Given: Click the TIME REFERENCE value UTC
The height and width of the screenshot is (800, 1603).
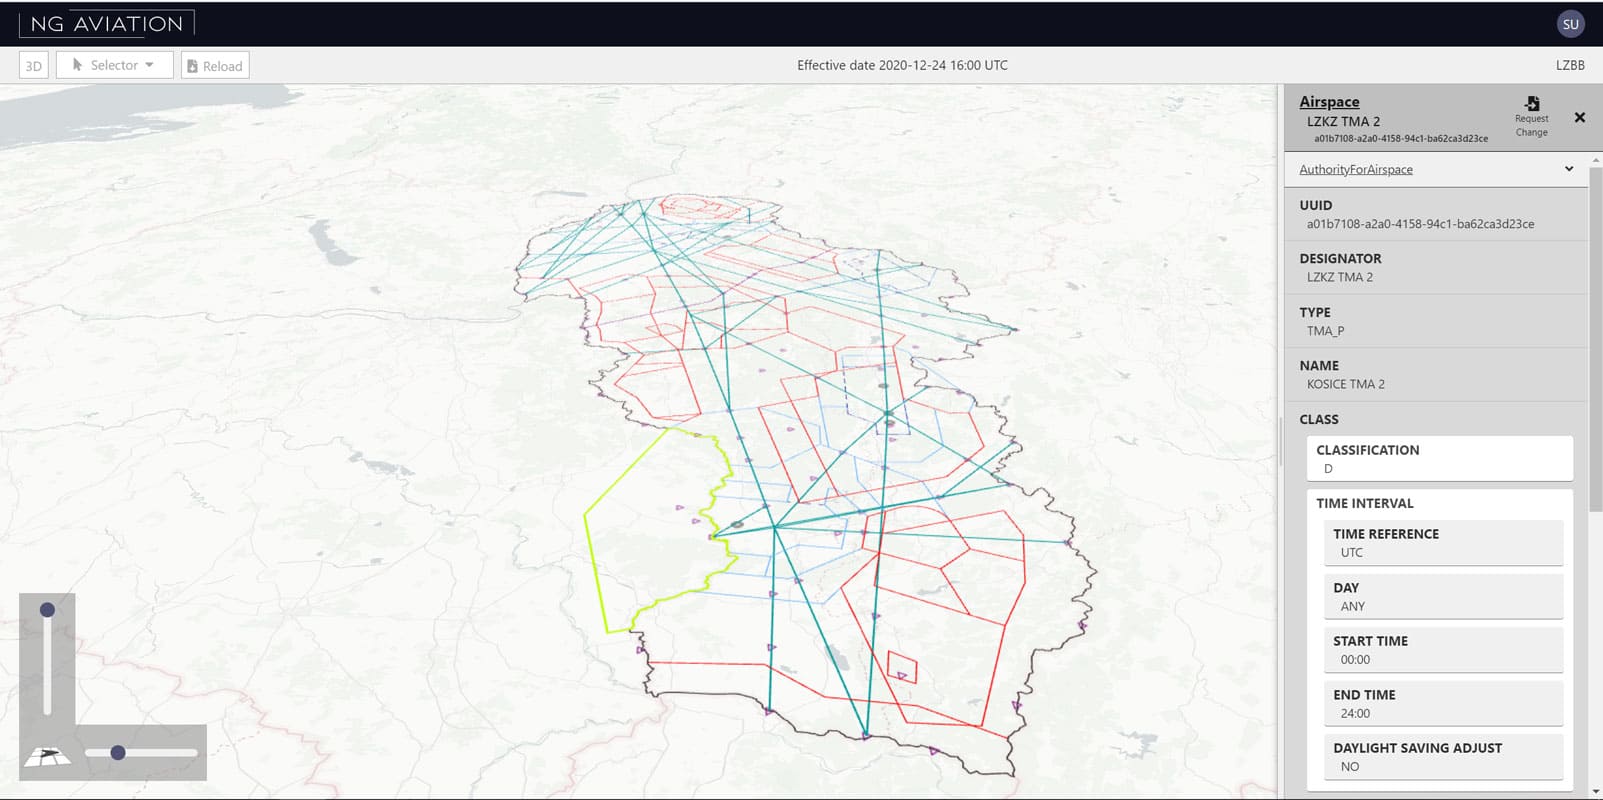Looking at the screenshot, I should point(1352,553).
